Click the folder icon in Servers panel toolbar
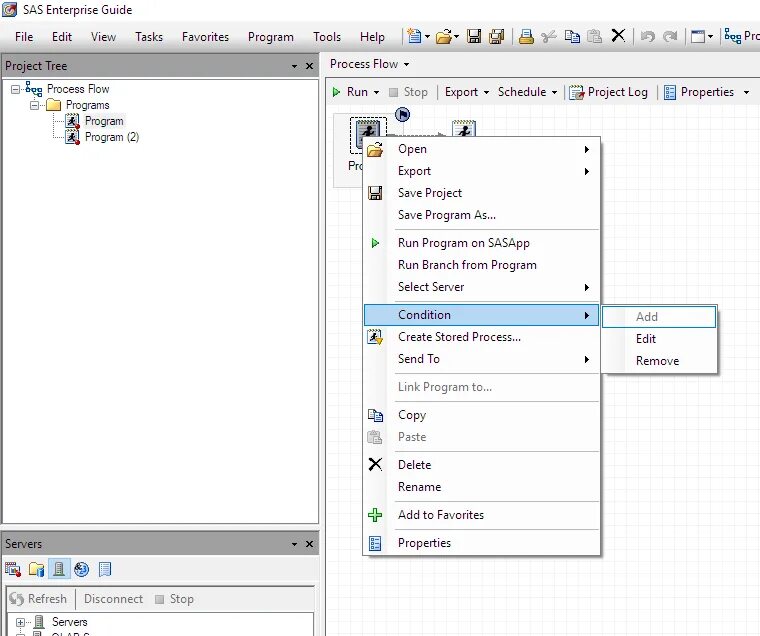Viewport: 760px width, 636px height. 36,569
